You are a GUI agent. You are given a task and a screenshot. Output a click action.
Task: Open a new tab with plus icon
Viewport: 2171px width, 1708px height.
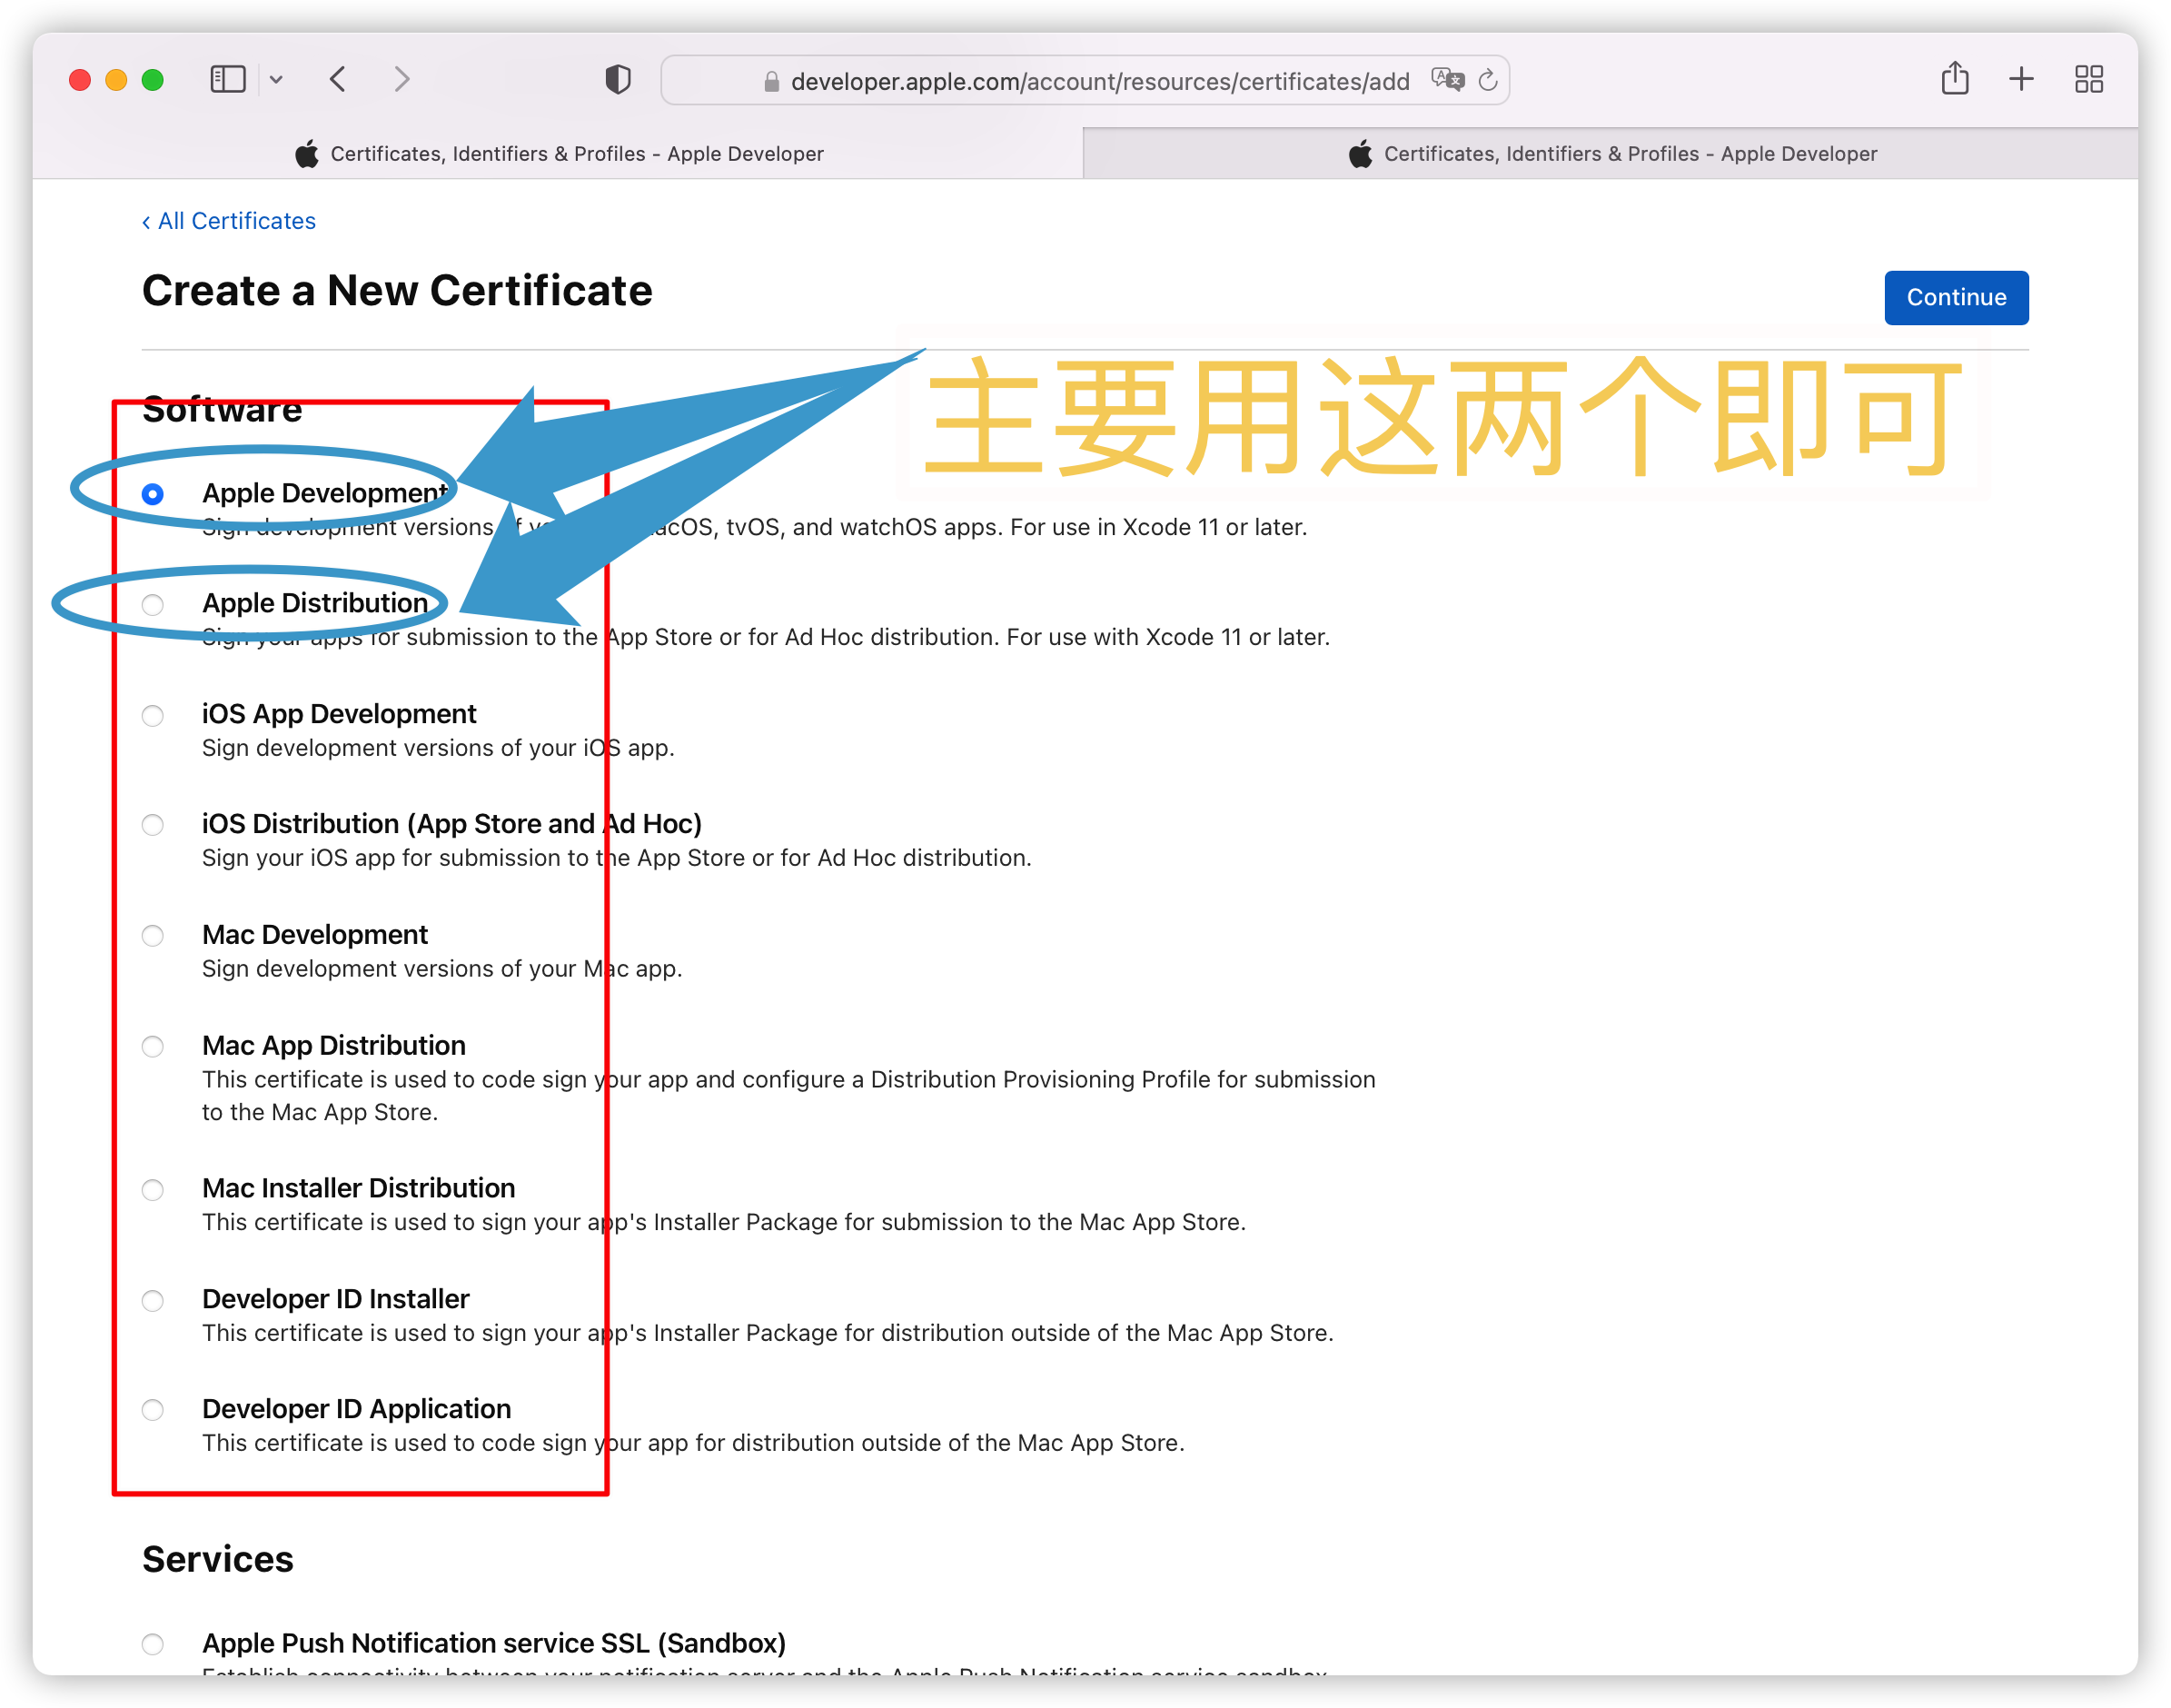(2021, 79)
